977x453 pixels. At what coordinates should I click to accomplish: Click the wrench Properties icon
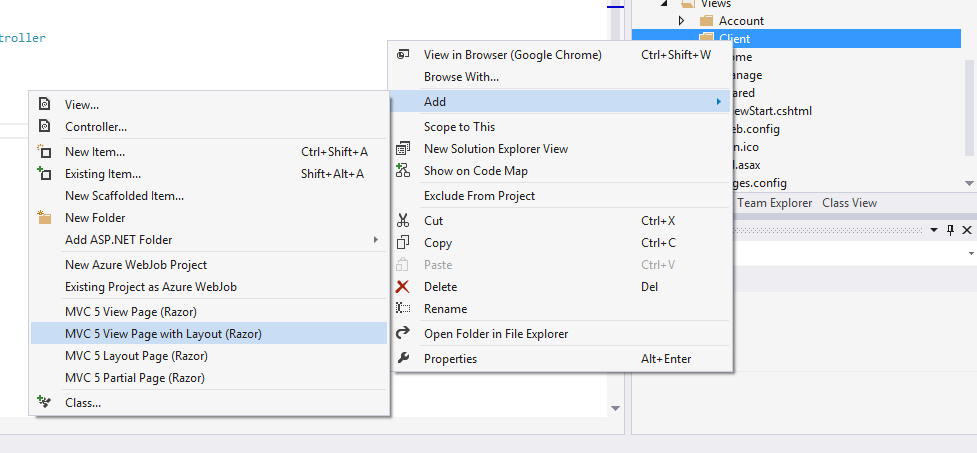404,359
